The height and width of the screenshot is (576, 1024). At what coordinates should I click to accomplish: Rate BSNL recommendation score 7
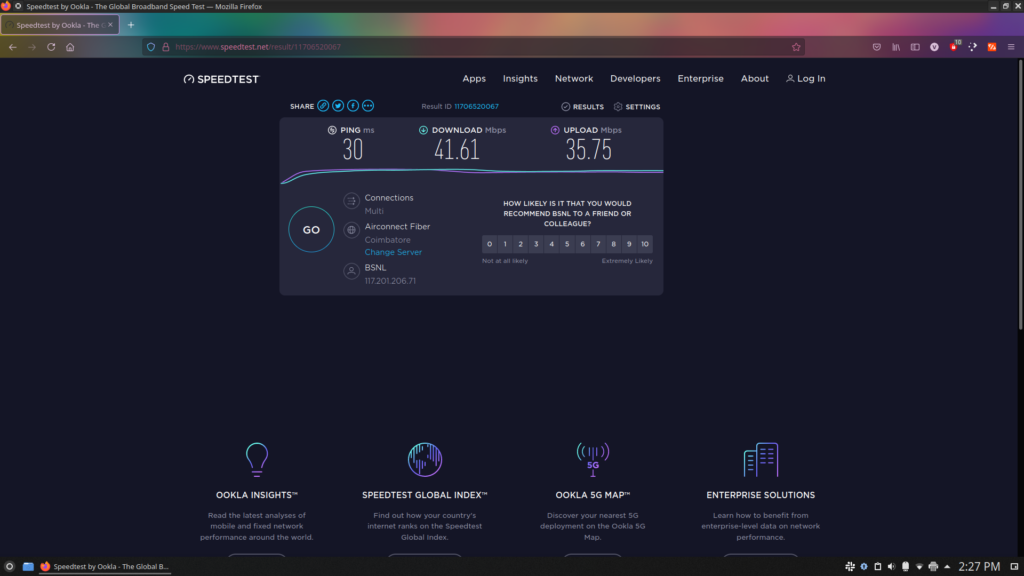pos(598,244)
